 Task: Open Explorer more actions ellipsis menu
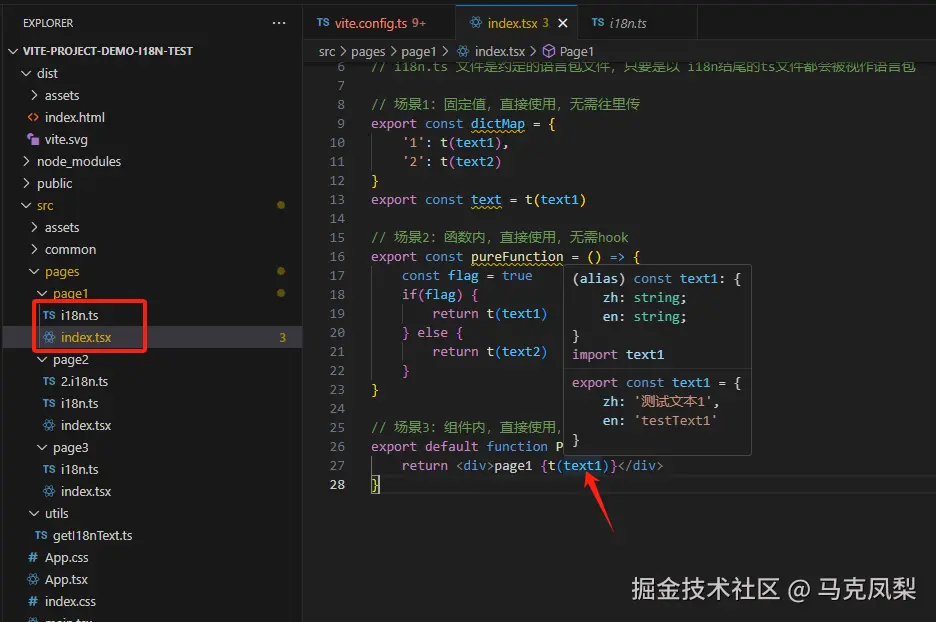pyautogui.click(x=279, y=23)
